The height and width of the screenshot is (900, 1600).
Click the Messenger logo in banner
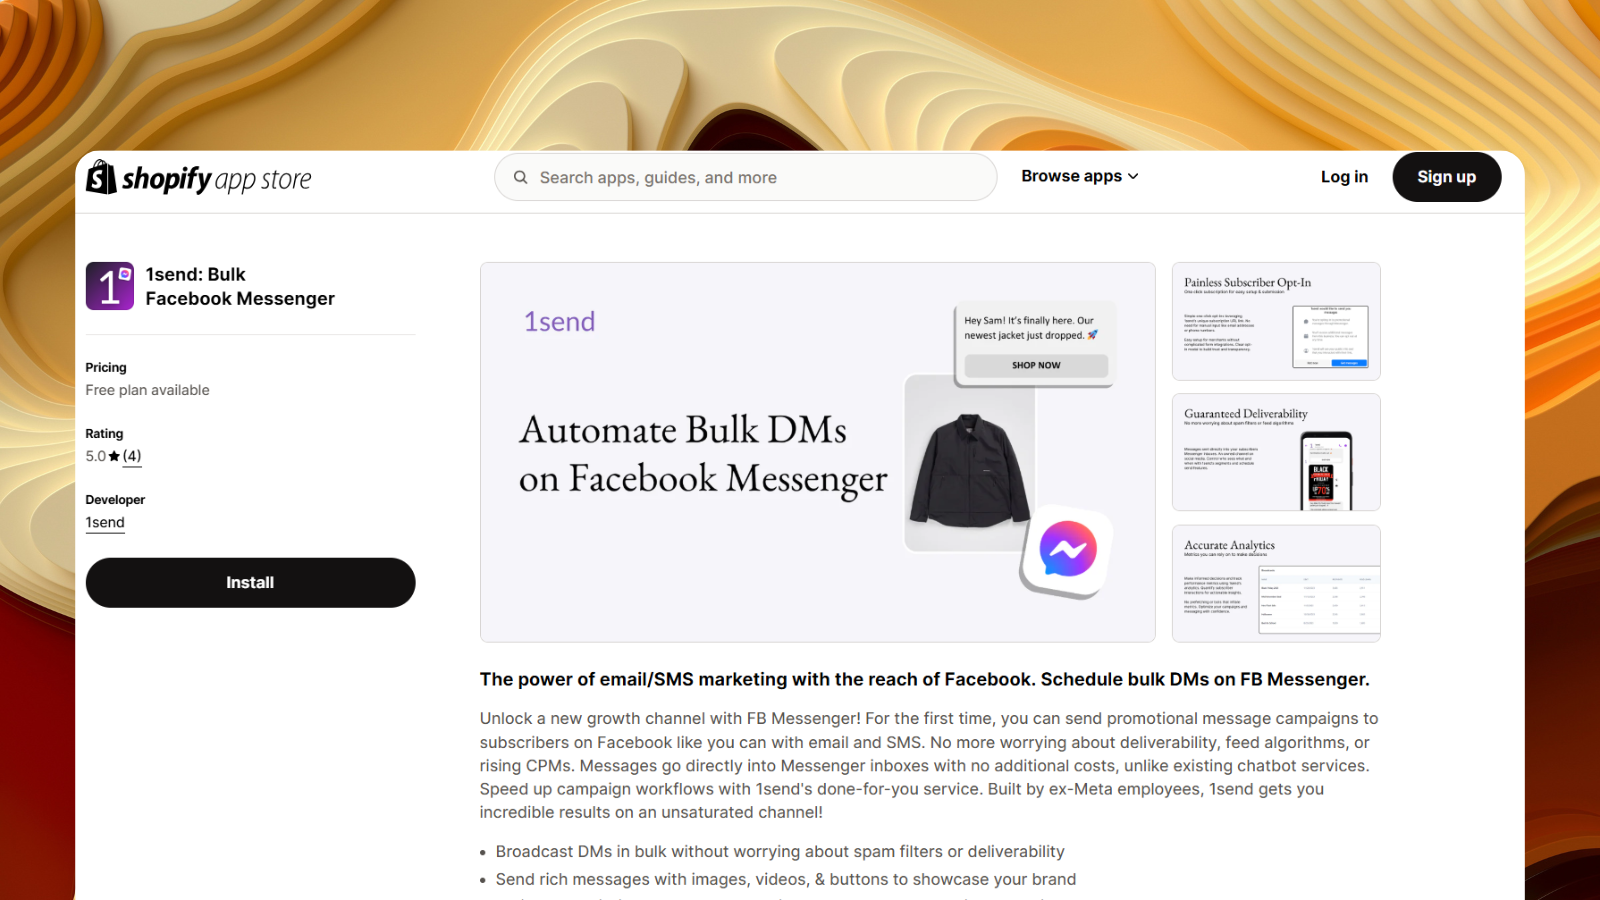(1068, 549)
